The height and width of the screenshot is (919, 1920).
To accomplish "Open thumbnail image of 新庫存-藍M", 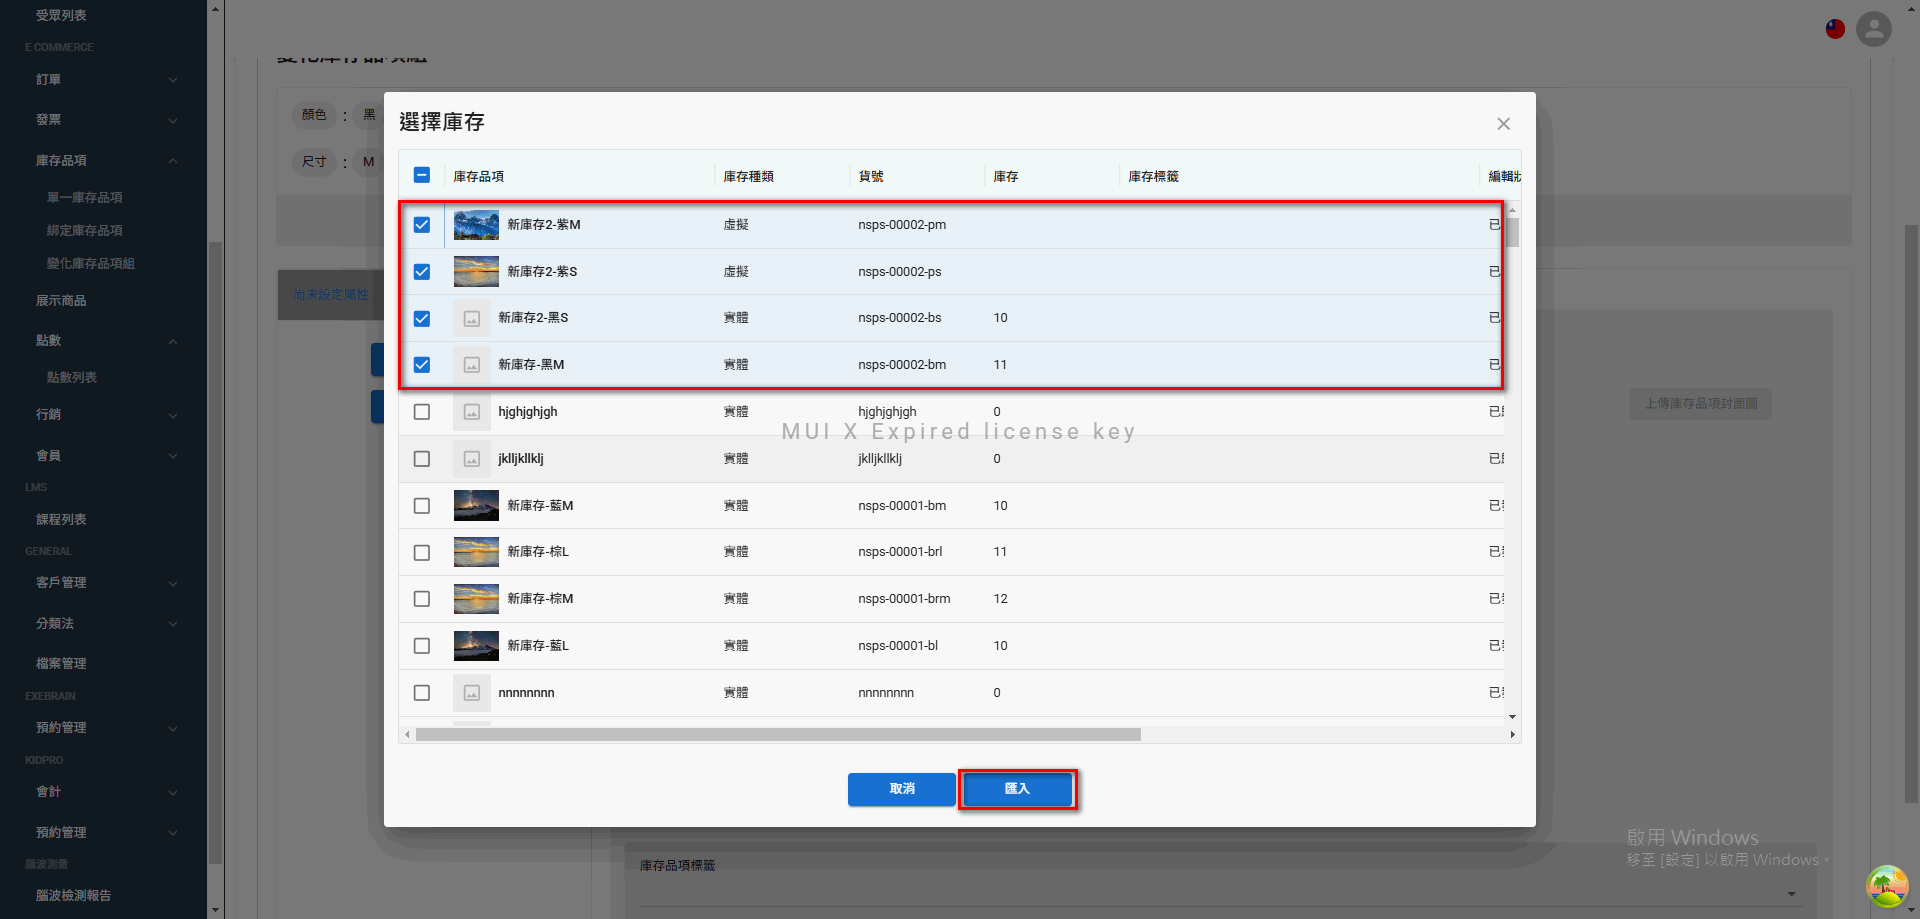I will click(476, 506).
